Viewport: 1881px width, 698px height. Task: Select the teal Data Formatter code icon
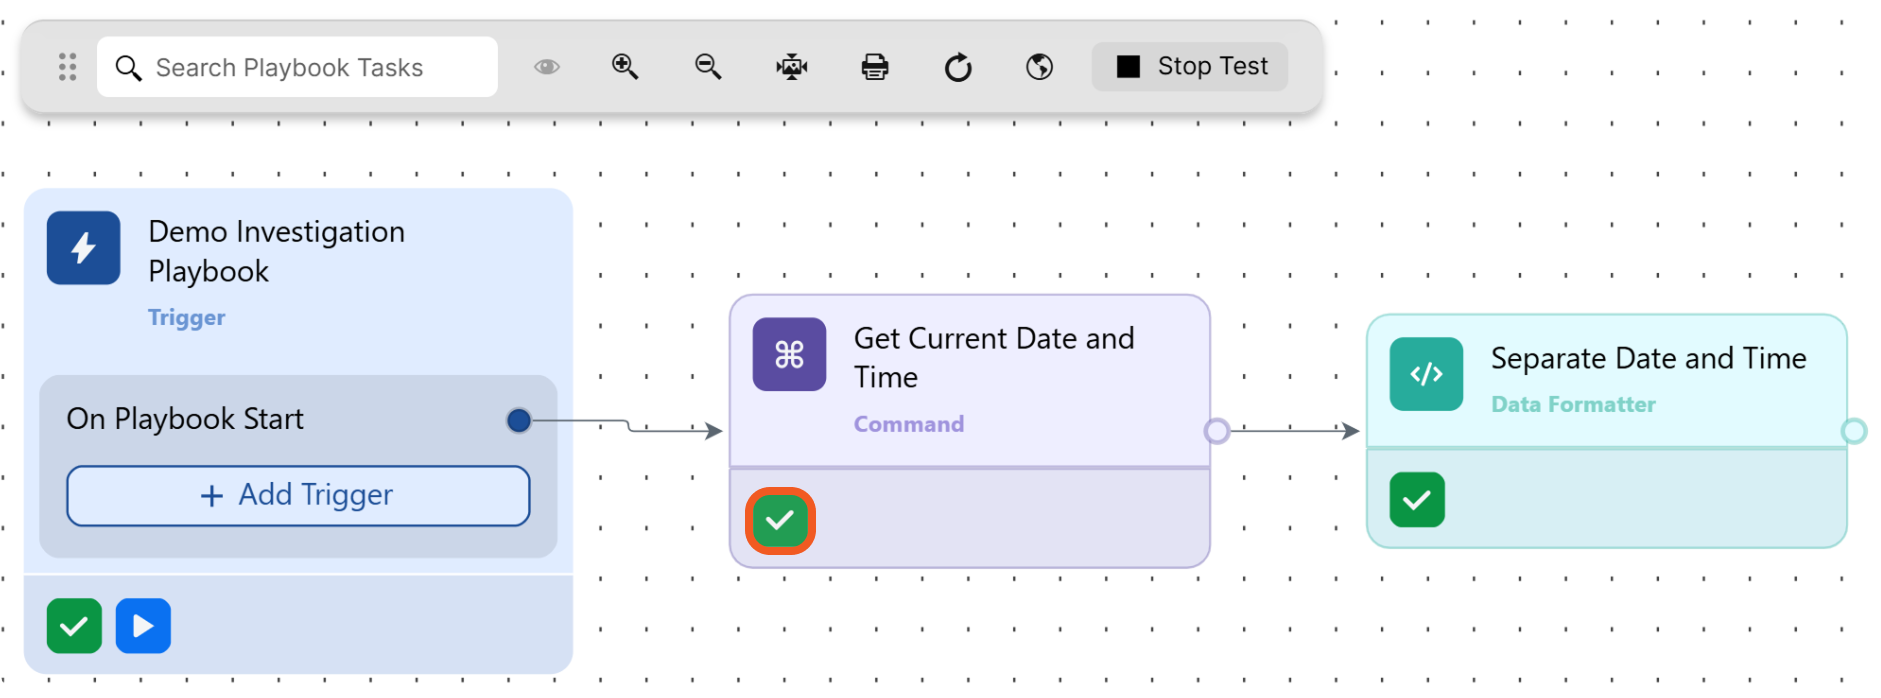(1426, 374)
